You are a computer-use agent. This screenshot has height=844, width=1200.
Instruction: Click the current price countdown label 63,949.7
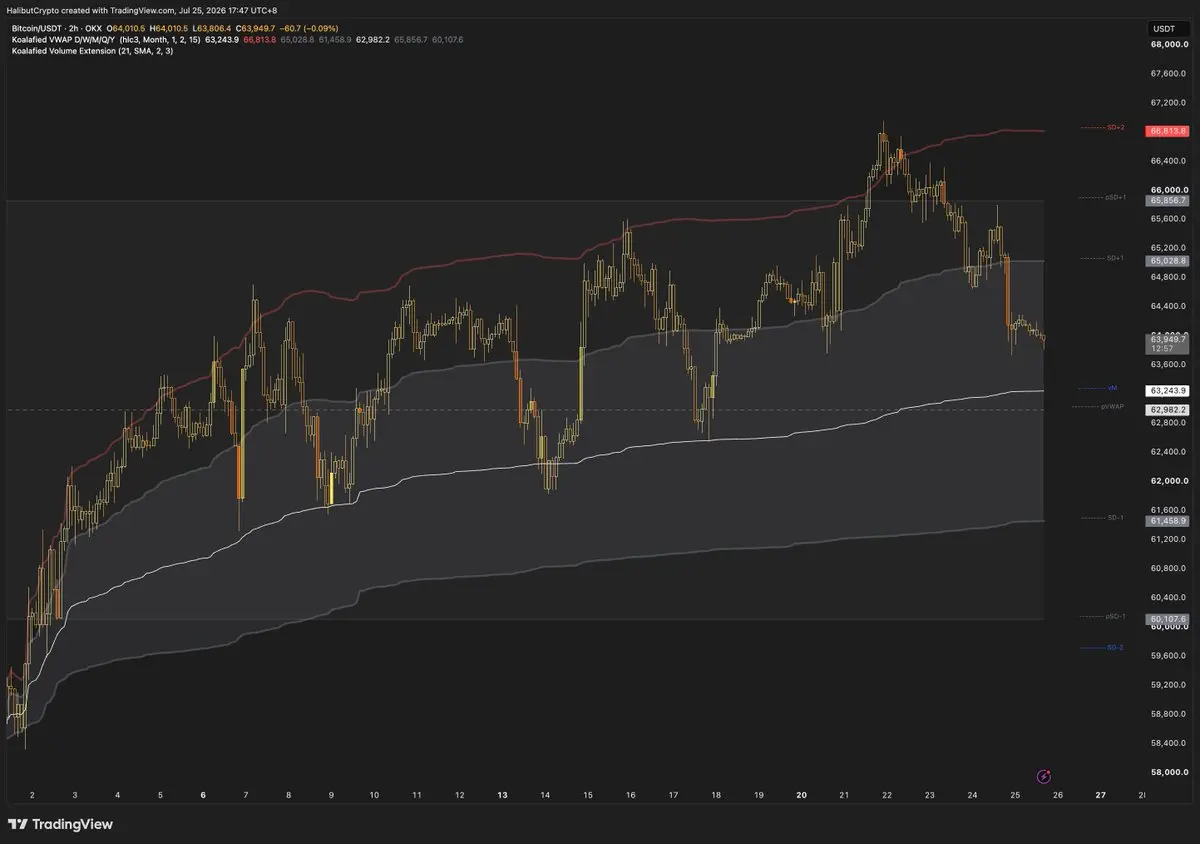point(1169,344)
